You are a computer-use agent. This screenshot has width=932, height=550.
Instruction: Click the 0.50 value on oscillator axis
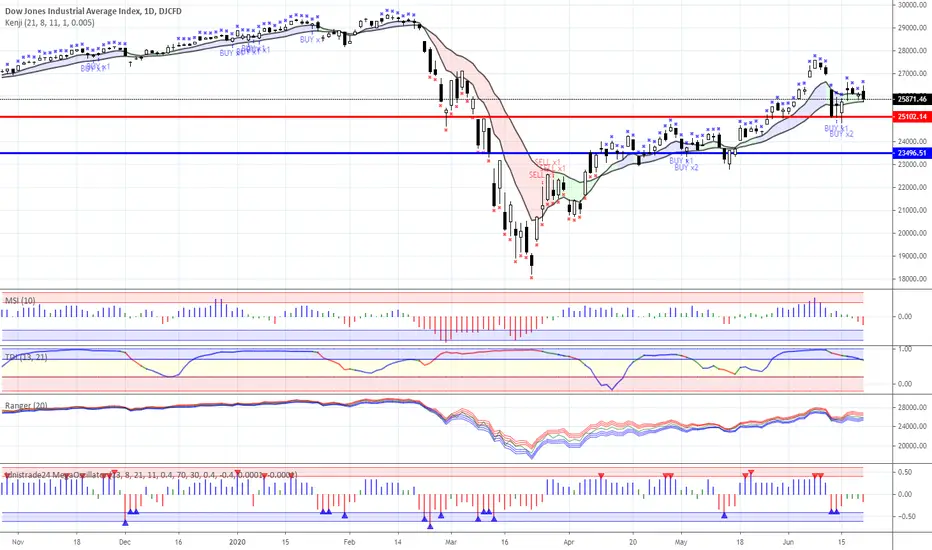coord(905,472)
